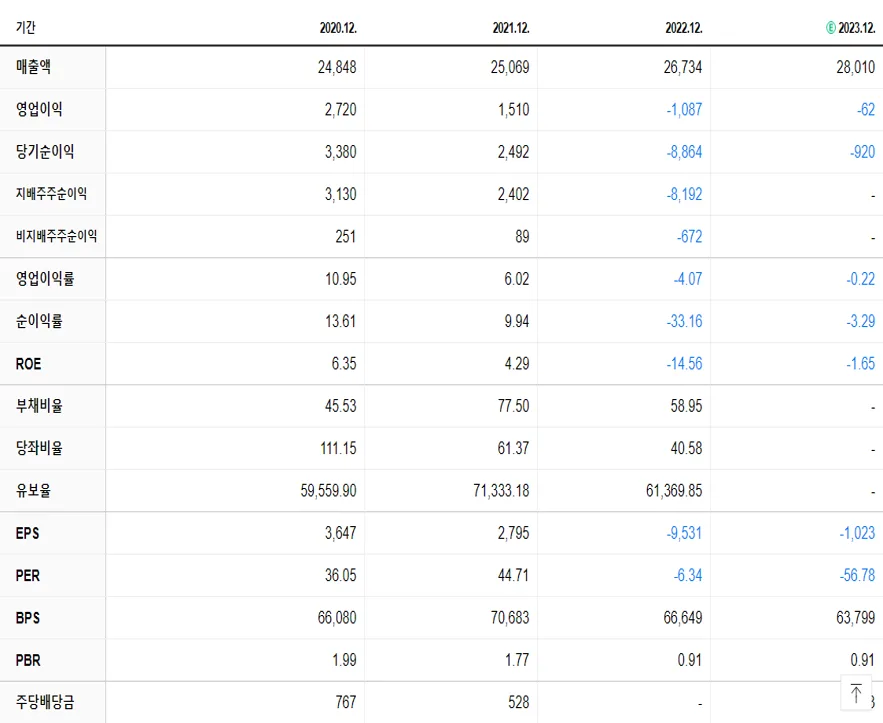Click non-controlling value -672

[689, 236]
